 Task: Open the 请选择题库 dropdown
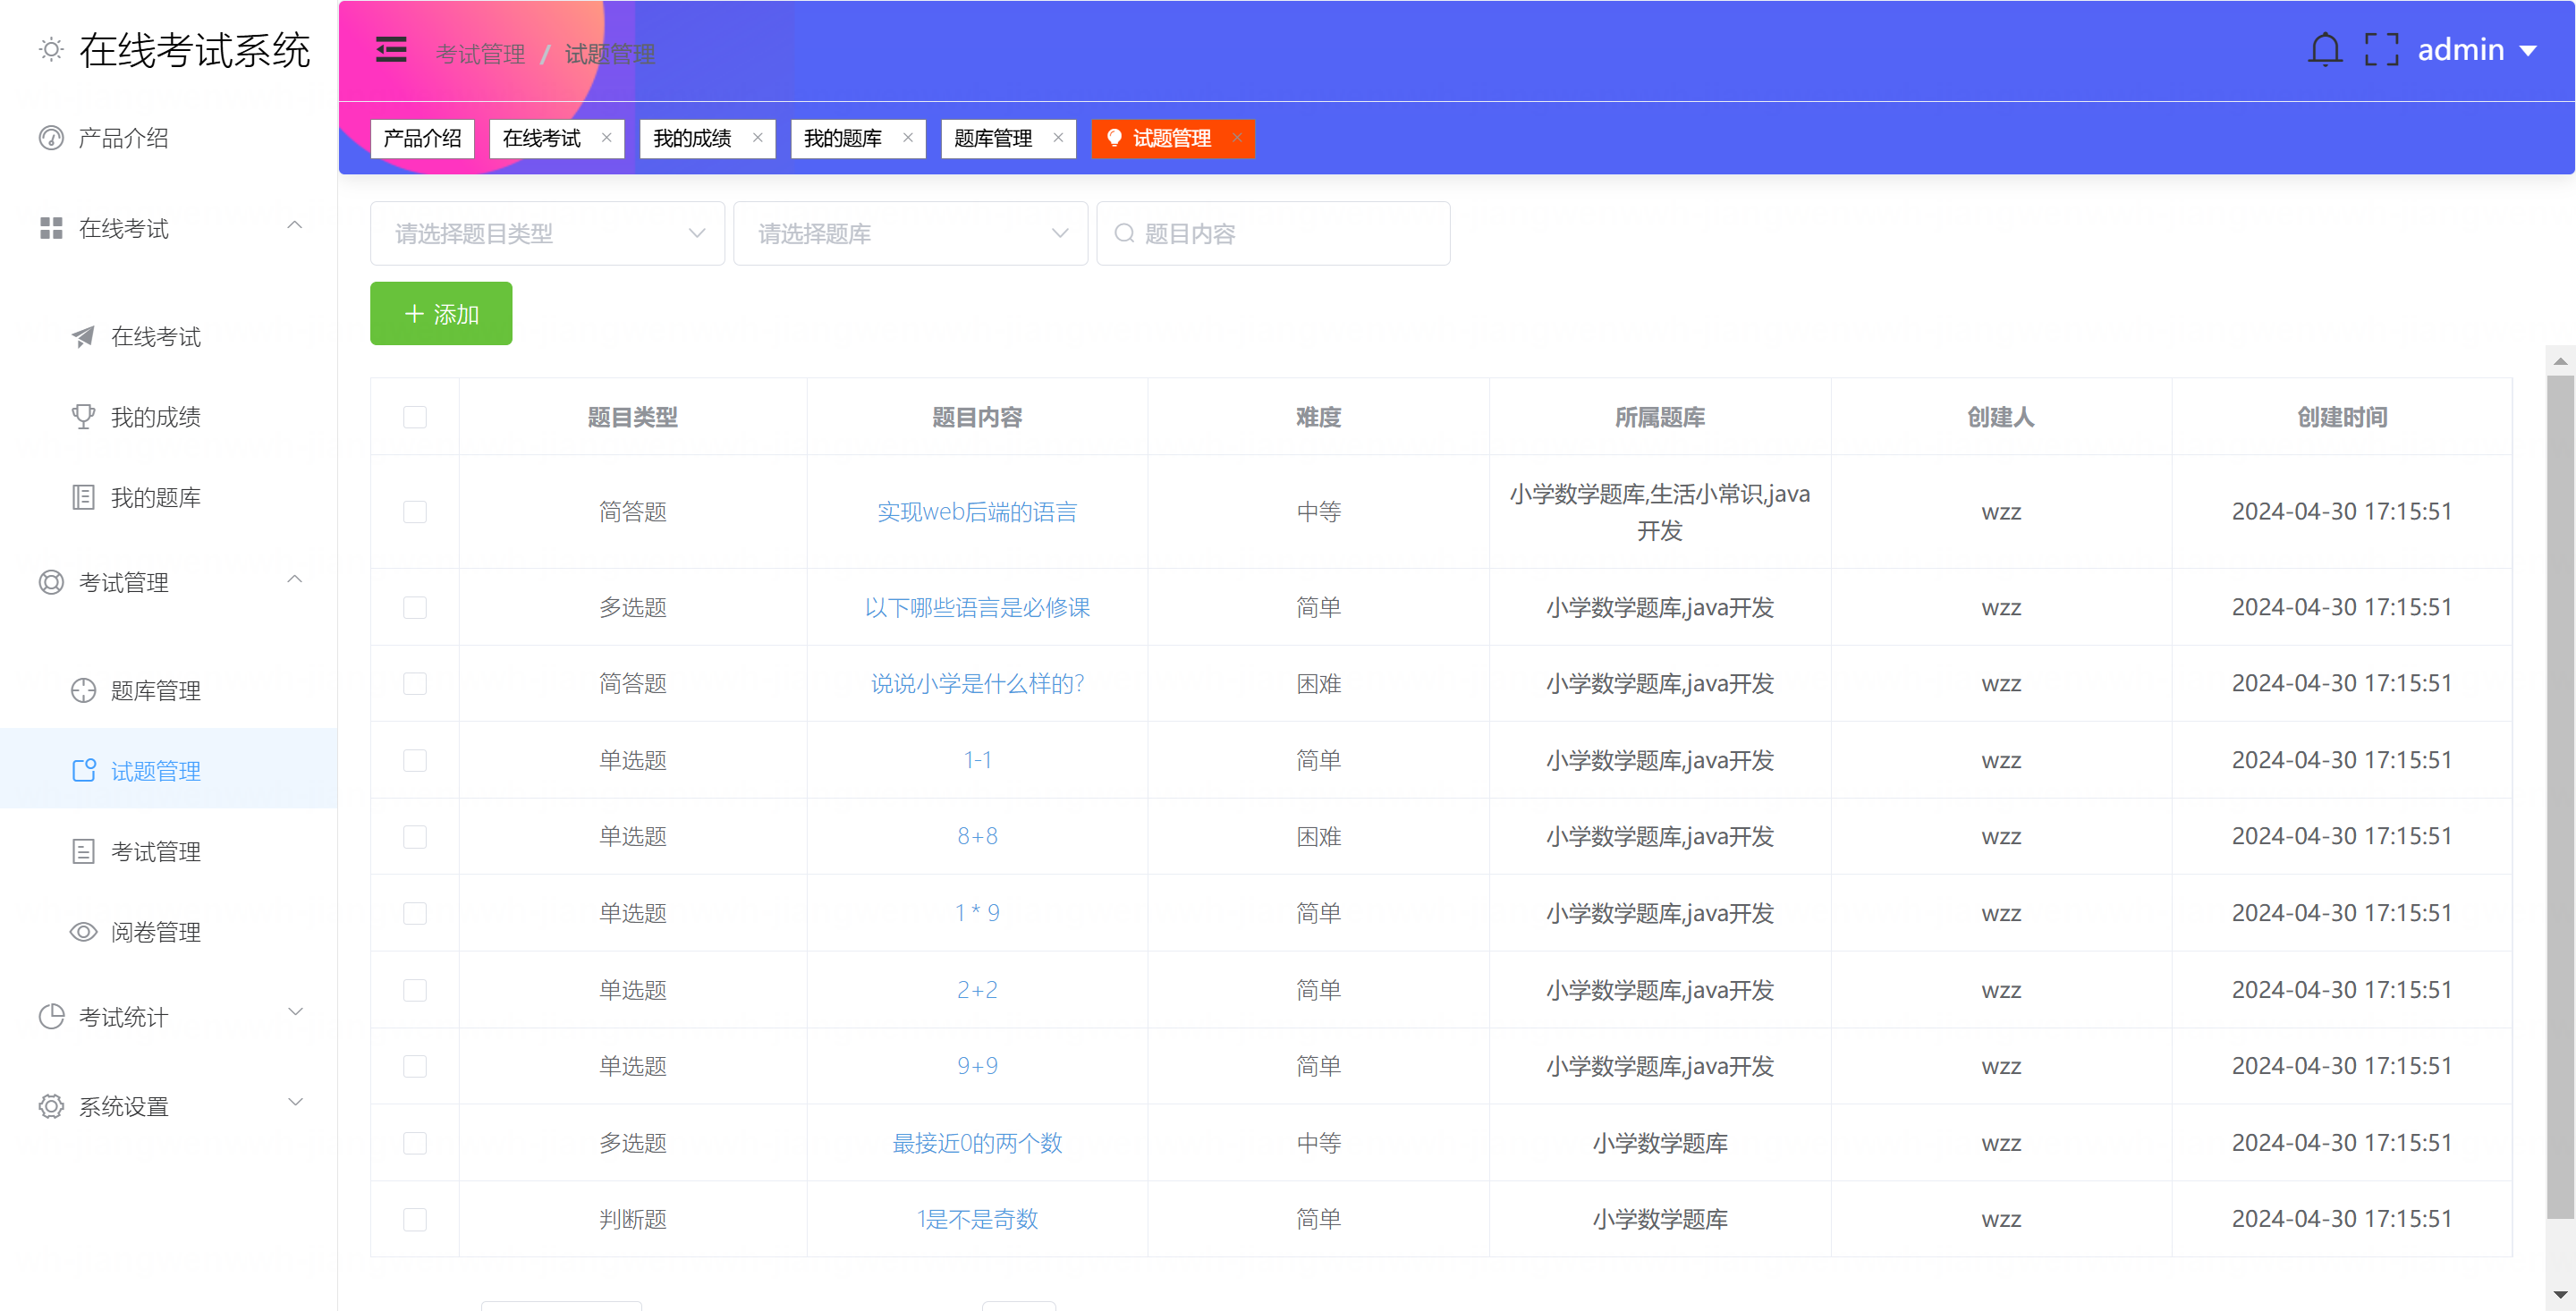coord(910,233)
